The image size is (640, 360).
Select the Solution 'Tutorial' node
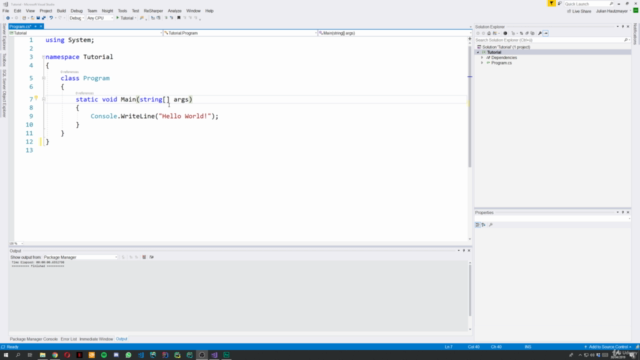point(506,47)
